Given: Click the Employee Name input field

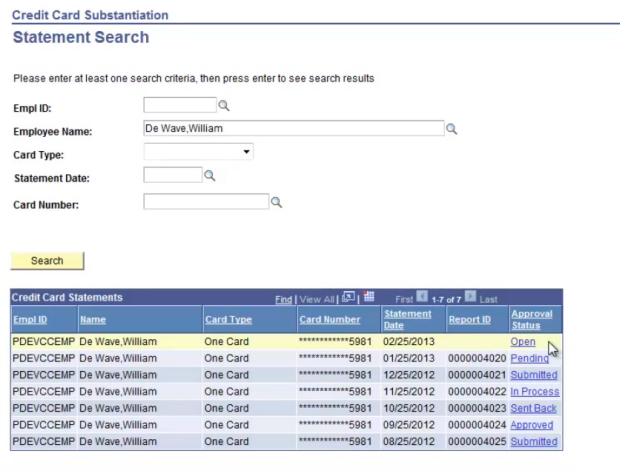Looking at the screenshot, I should (293, 129).
